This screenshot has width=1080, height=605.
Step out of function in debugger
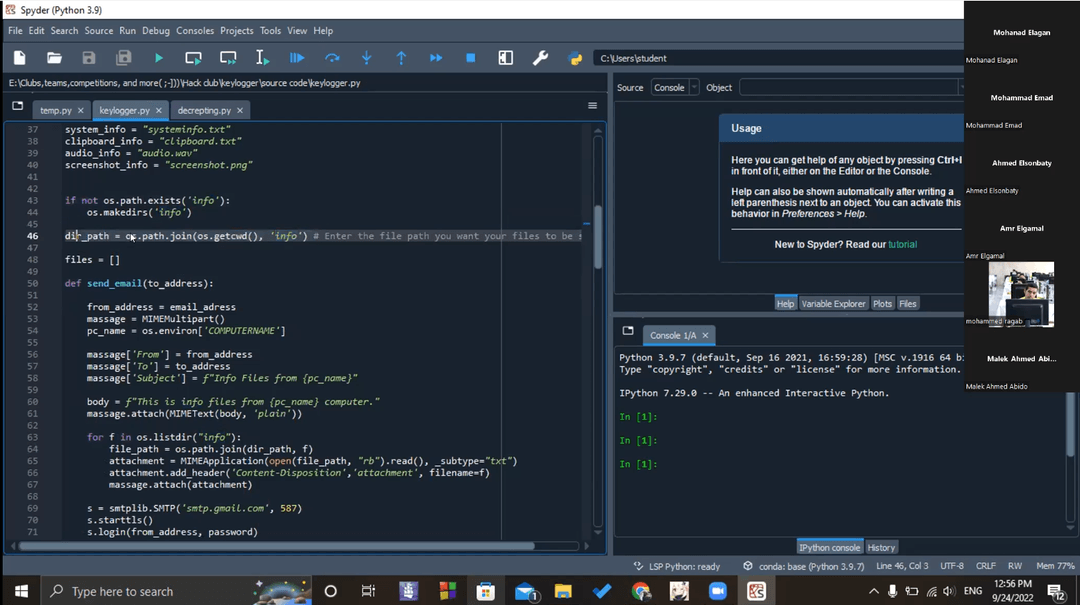click(401, 58)
